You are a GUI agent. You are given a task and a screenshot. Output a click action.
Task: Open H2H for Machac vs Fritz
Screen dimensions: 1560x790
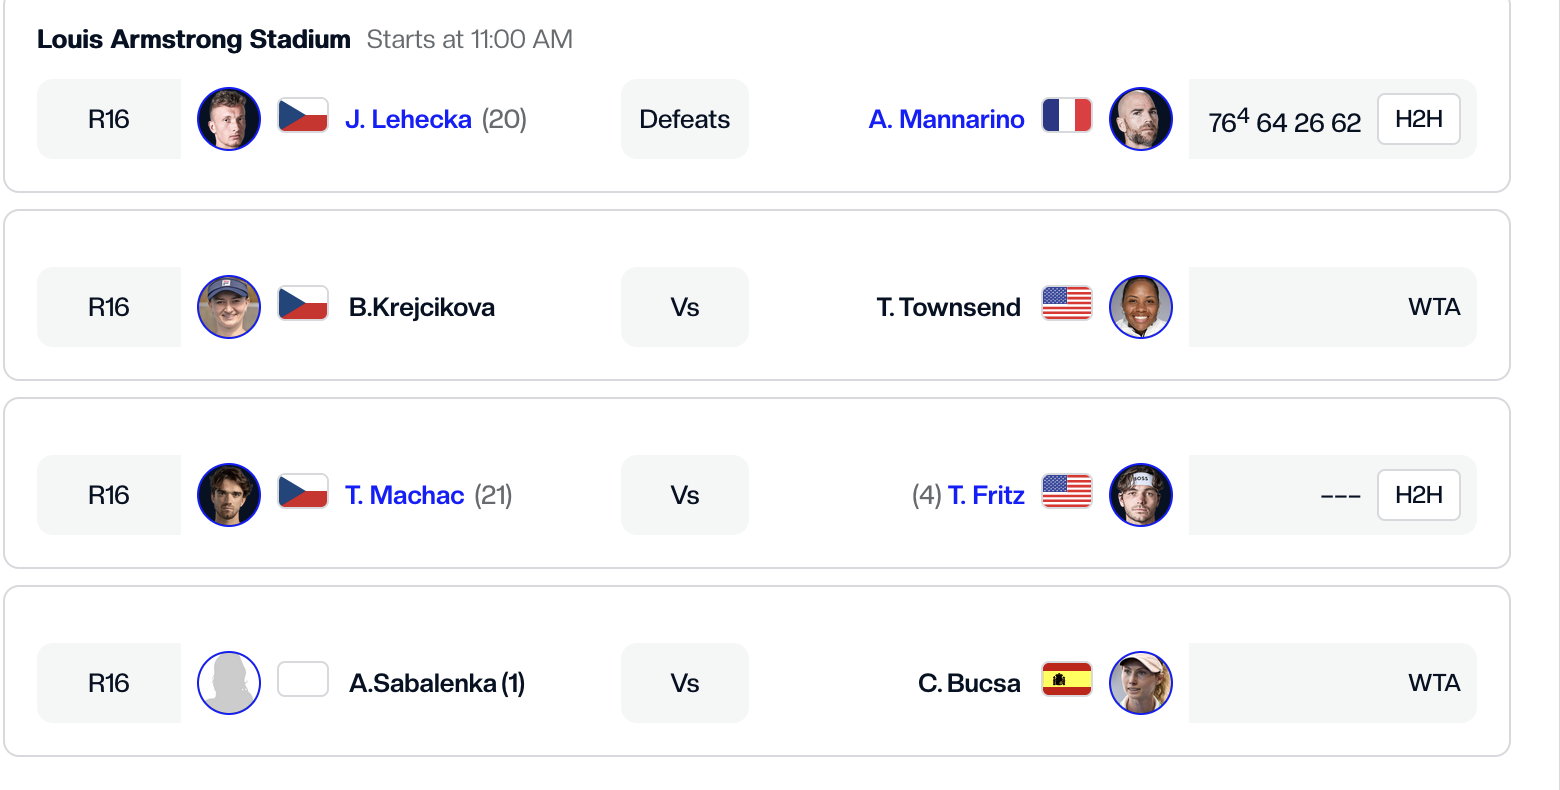(x=1419, y=495)
